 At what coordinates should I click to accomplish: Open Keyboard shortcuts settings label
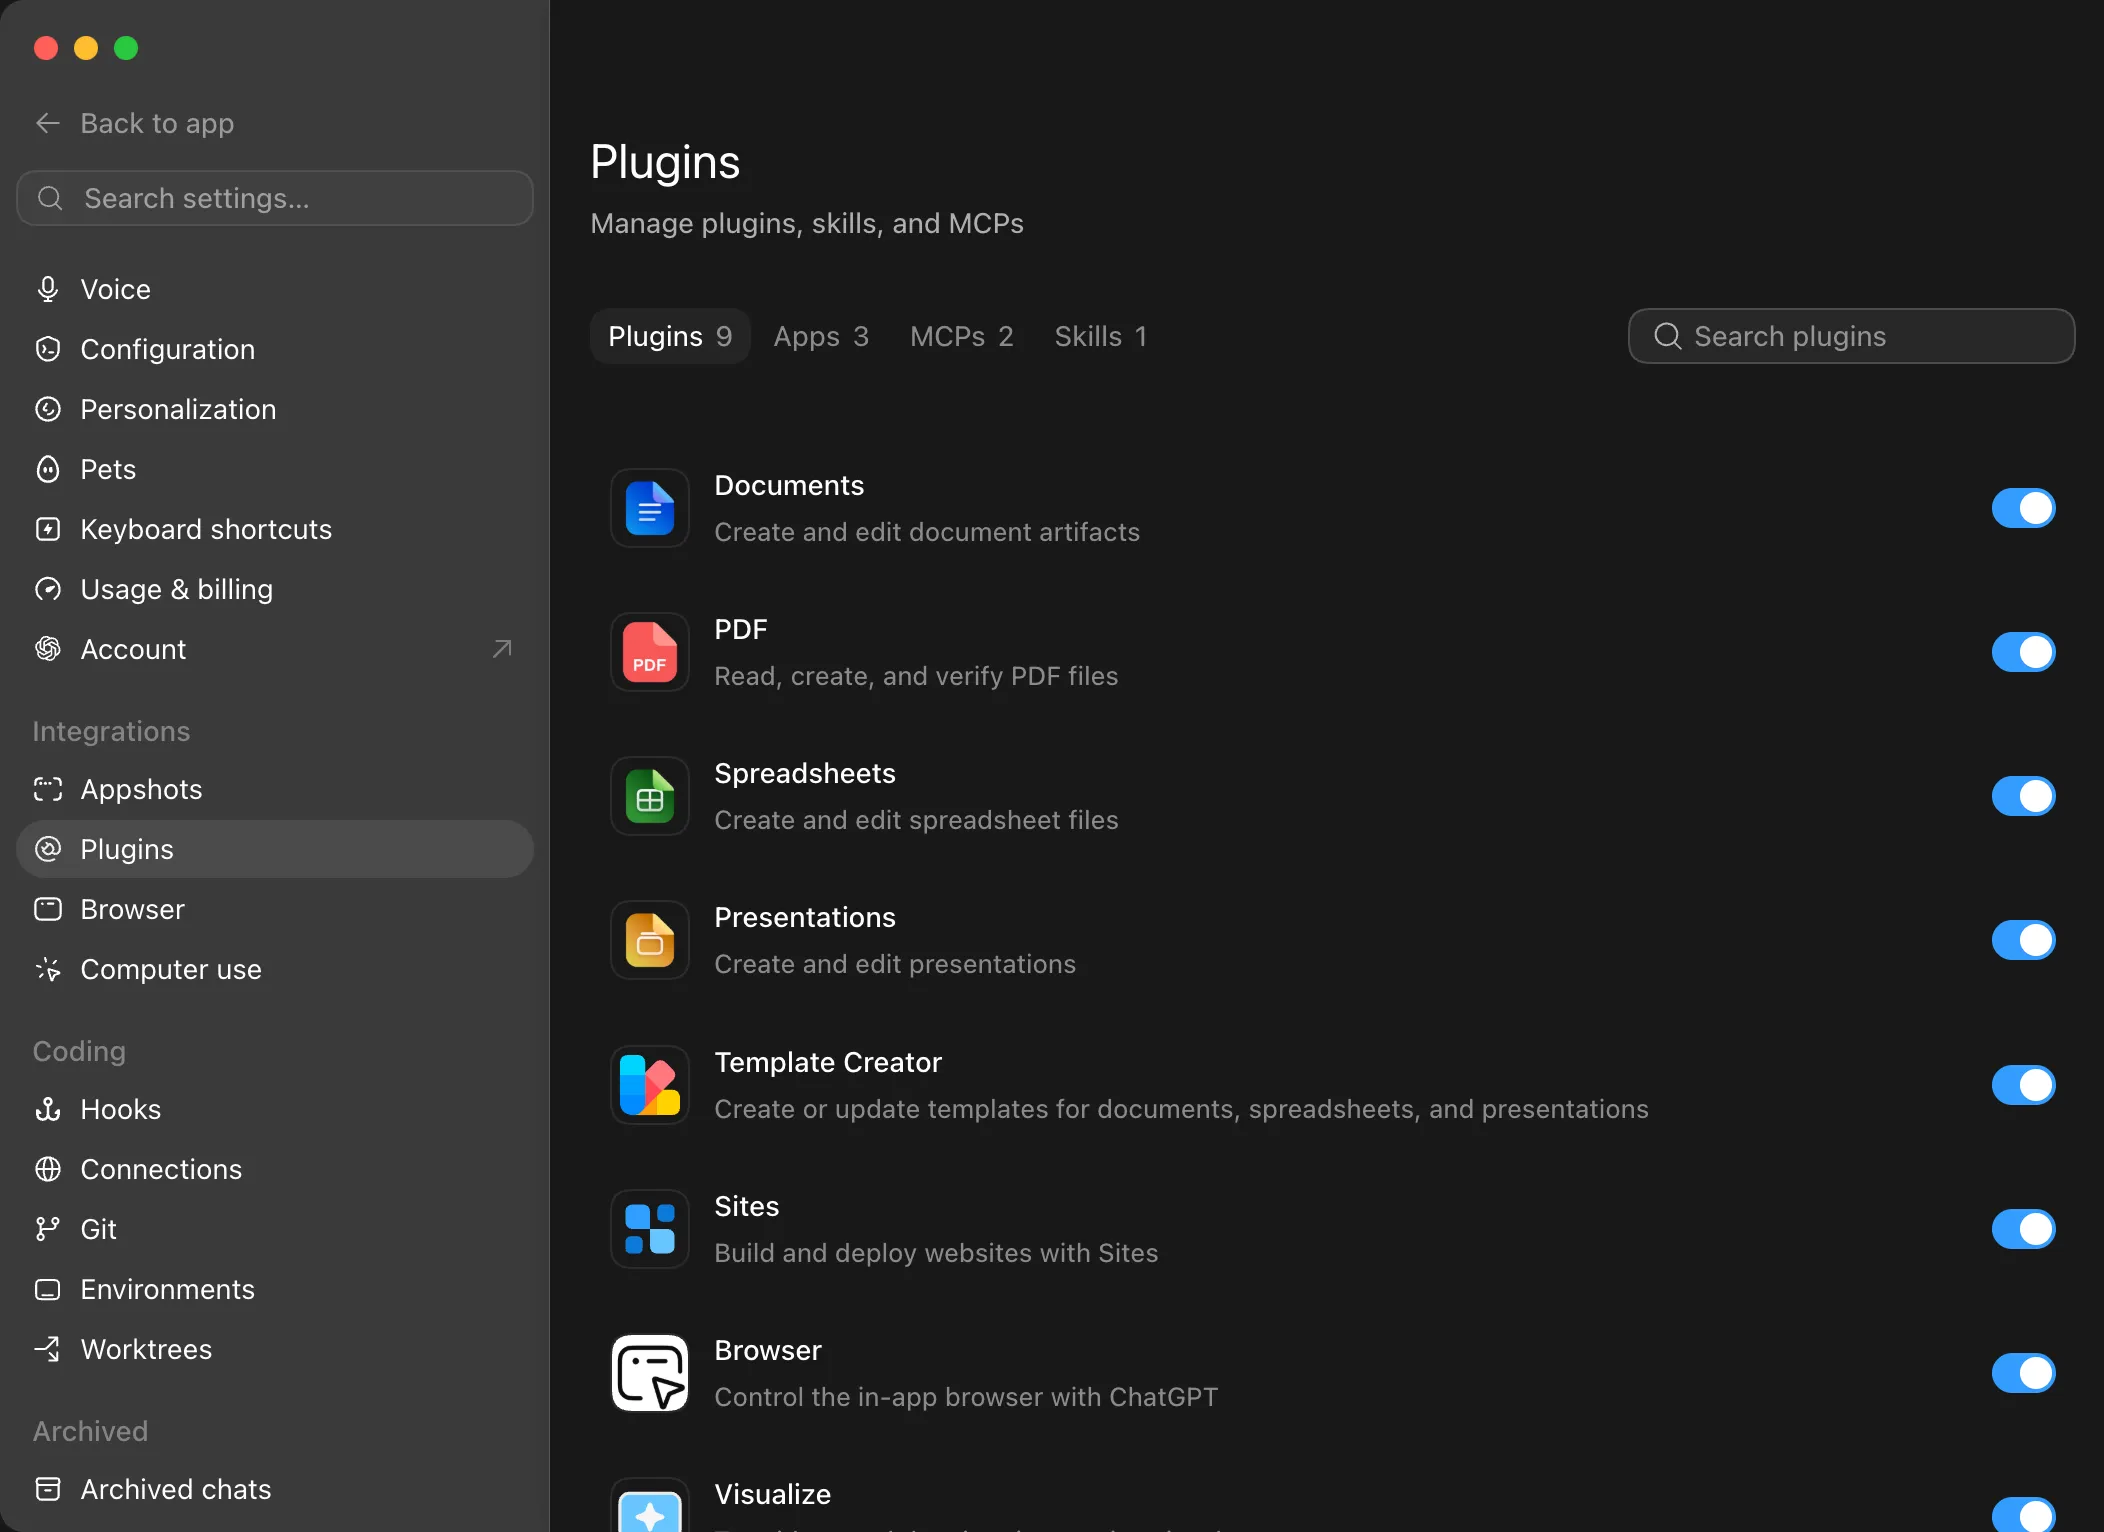tap(206, 529)
